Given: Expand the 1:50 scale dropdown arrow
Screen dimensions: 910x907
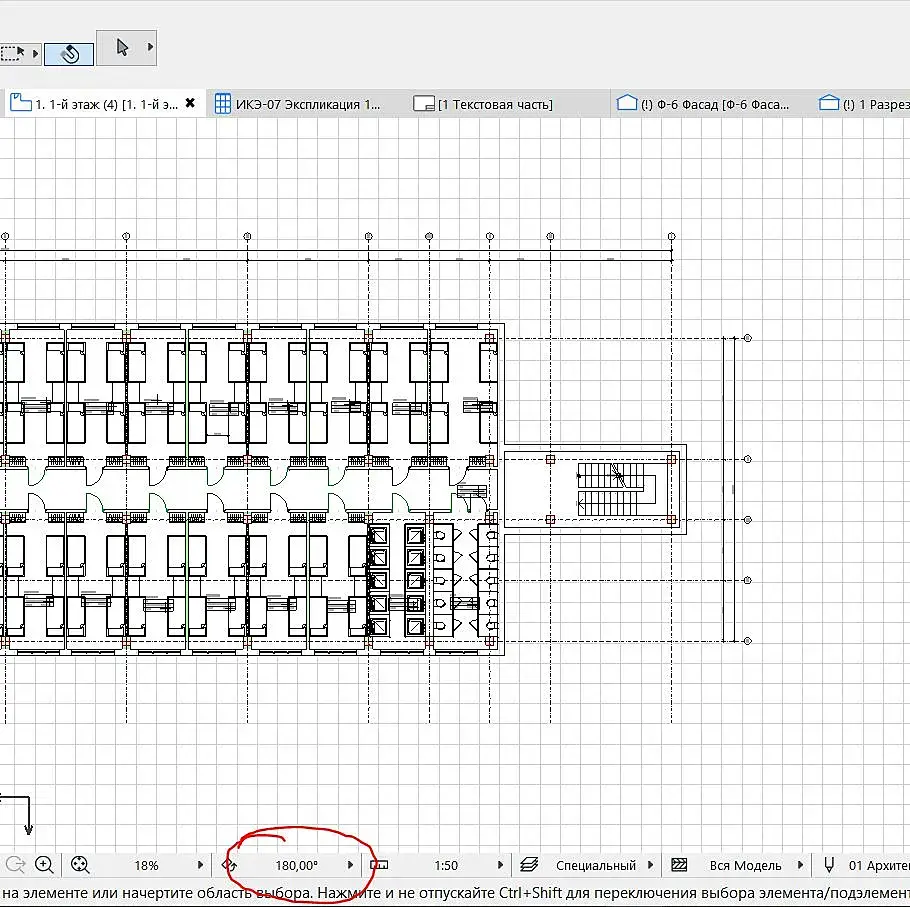Looking at the screenshot, I should (500, 865).
